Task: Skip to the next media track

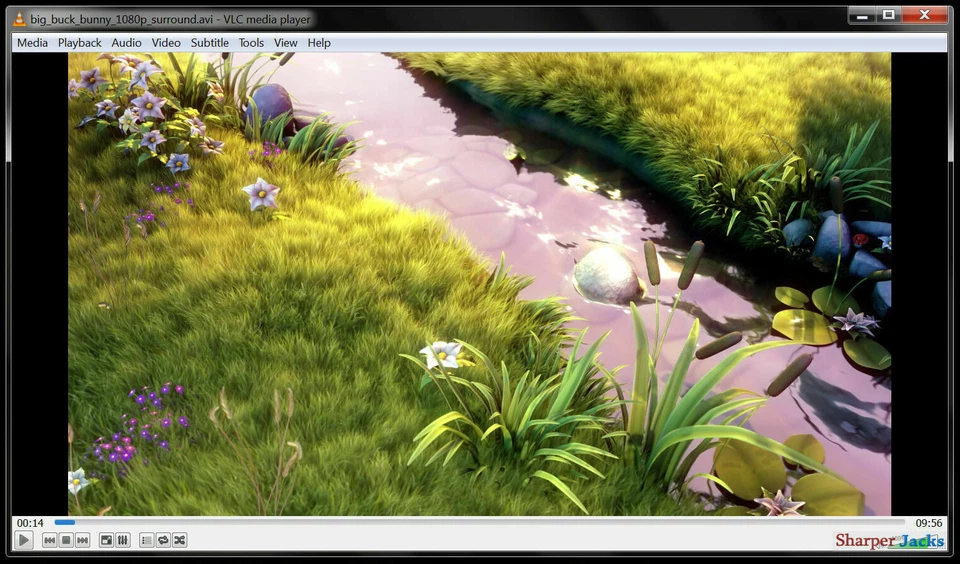Action: coord(82,540)
